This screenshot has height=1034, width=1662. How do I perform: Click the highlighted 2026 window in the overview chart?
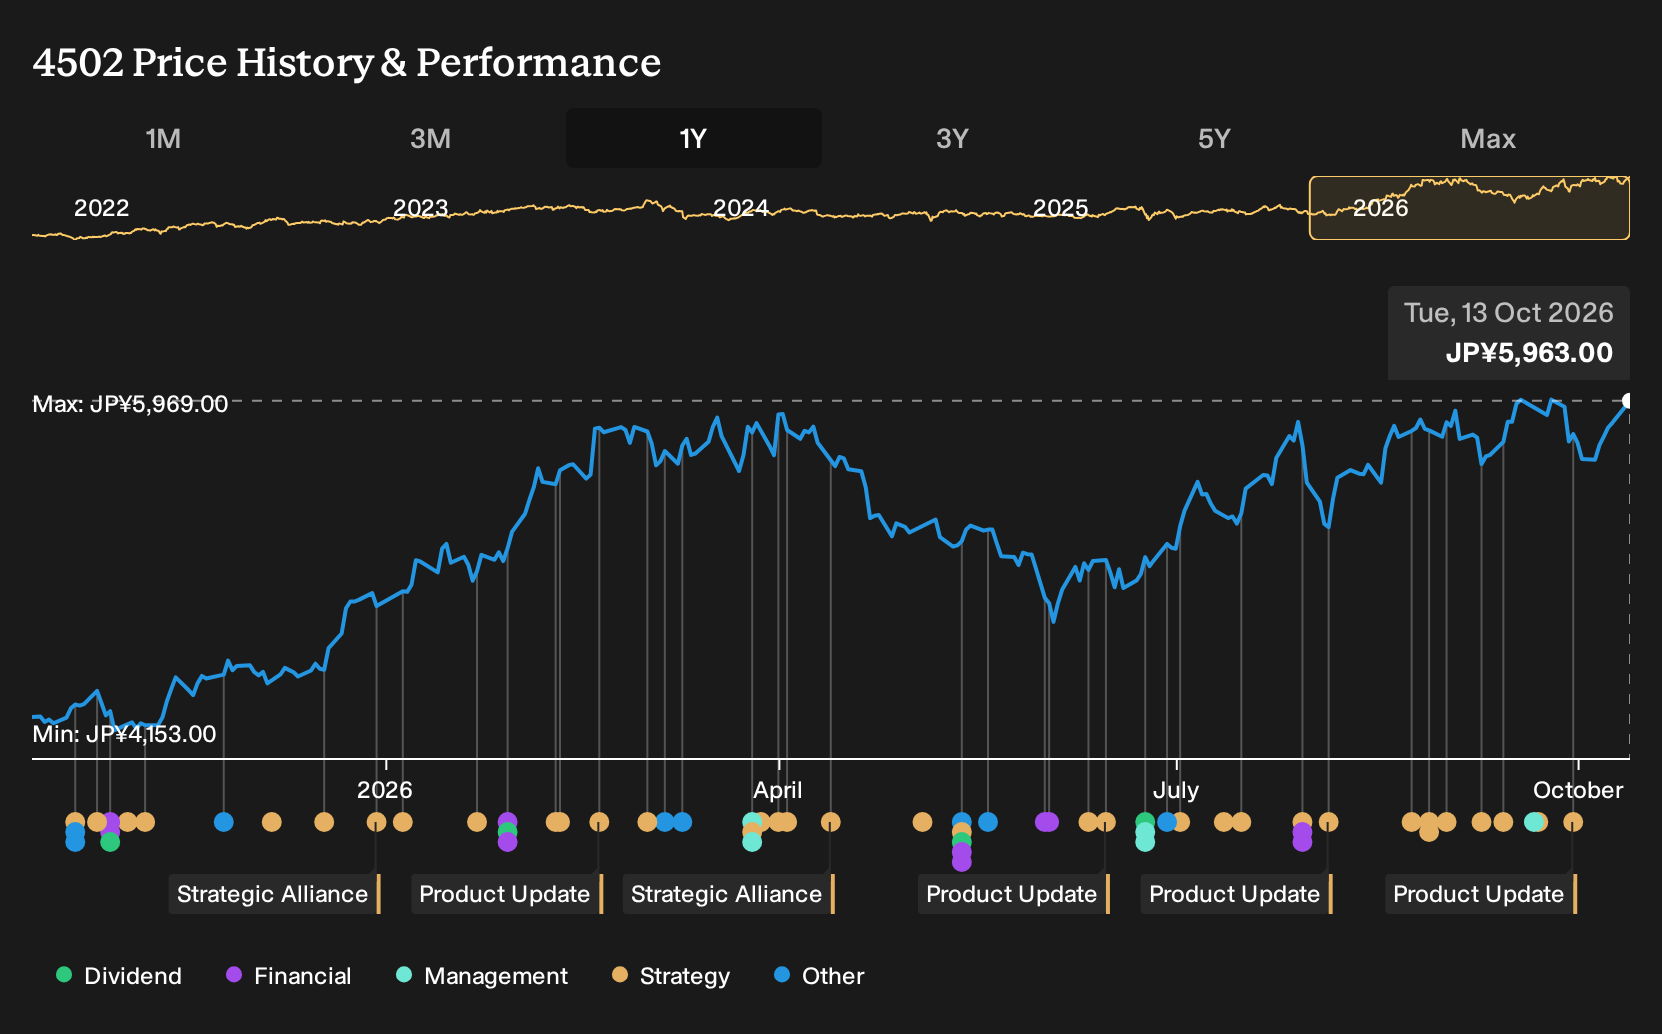point(1469,208)
